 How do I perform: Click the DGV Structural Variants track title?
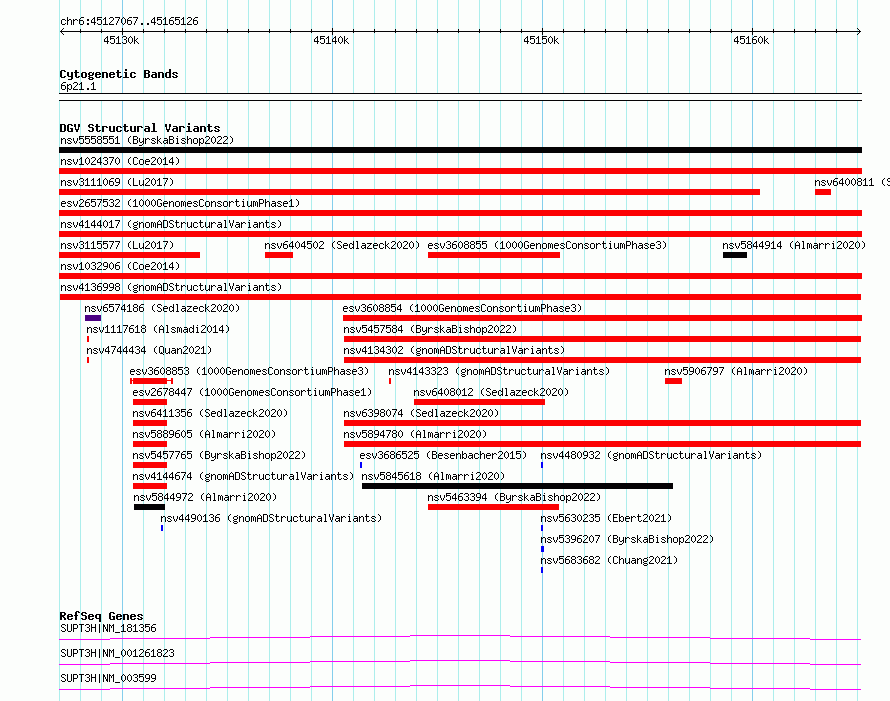140,128
